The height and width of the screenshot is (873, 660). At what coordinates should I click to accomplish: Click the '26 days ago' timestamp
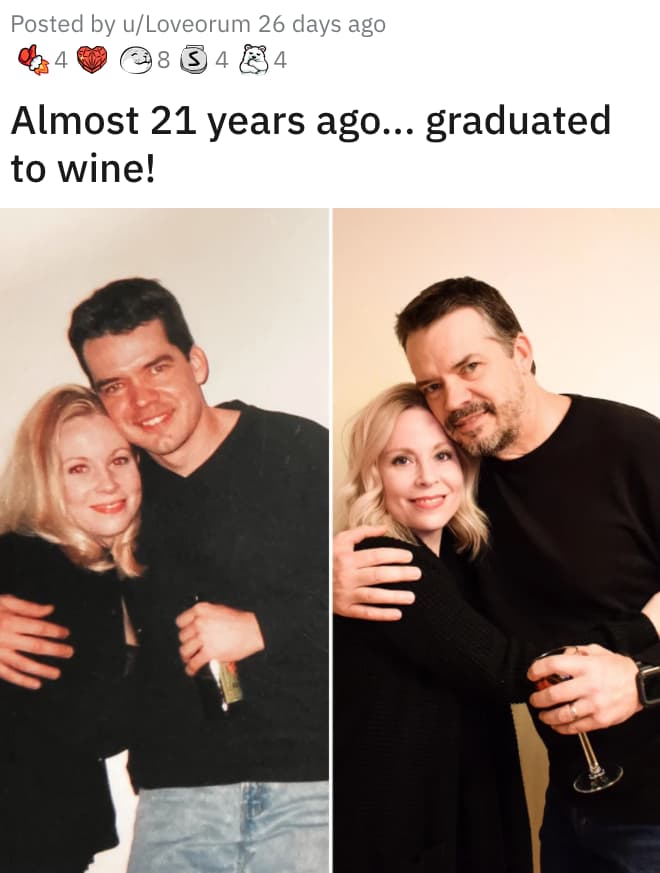click(x=321, y=24)
